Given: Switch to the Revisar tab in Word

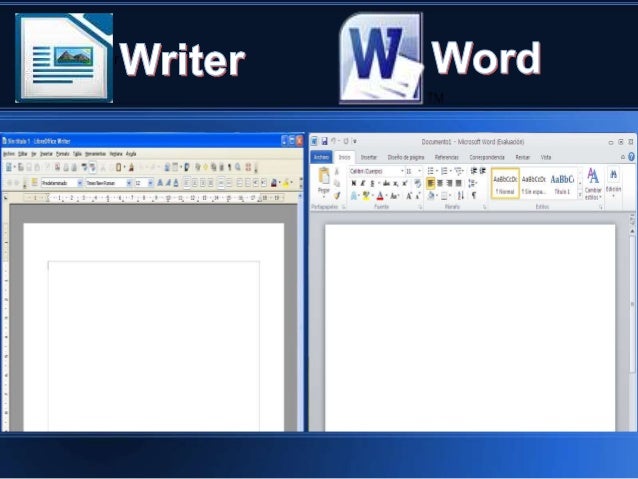Looking at the screenshot, I should point(522,157).
